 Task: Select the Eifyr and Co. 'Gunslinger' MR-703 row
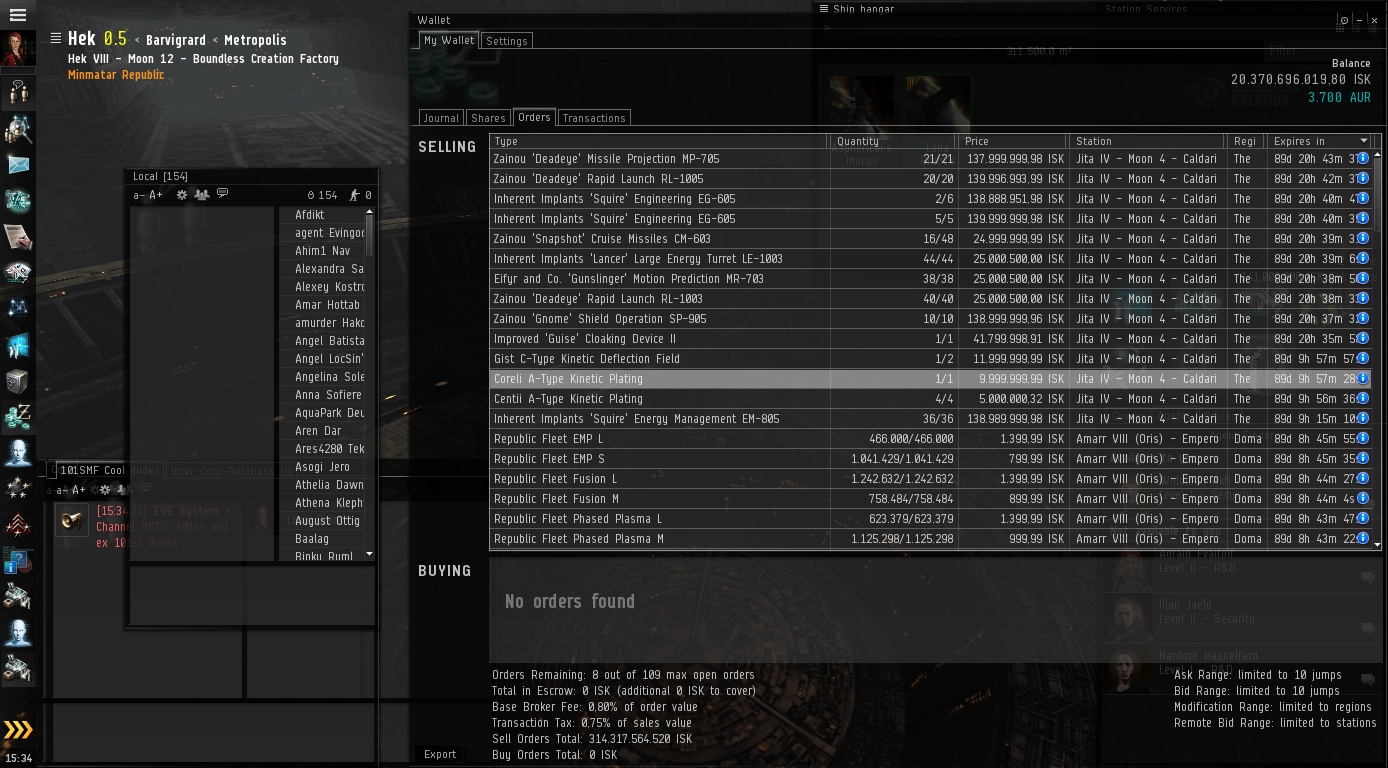pyautogui.click(x=930, y=279)
